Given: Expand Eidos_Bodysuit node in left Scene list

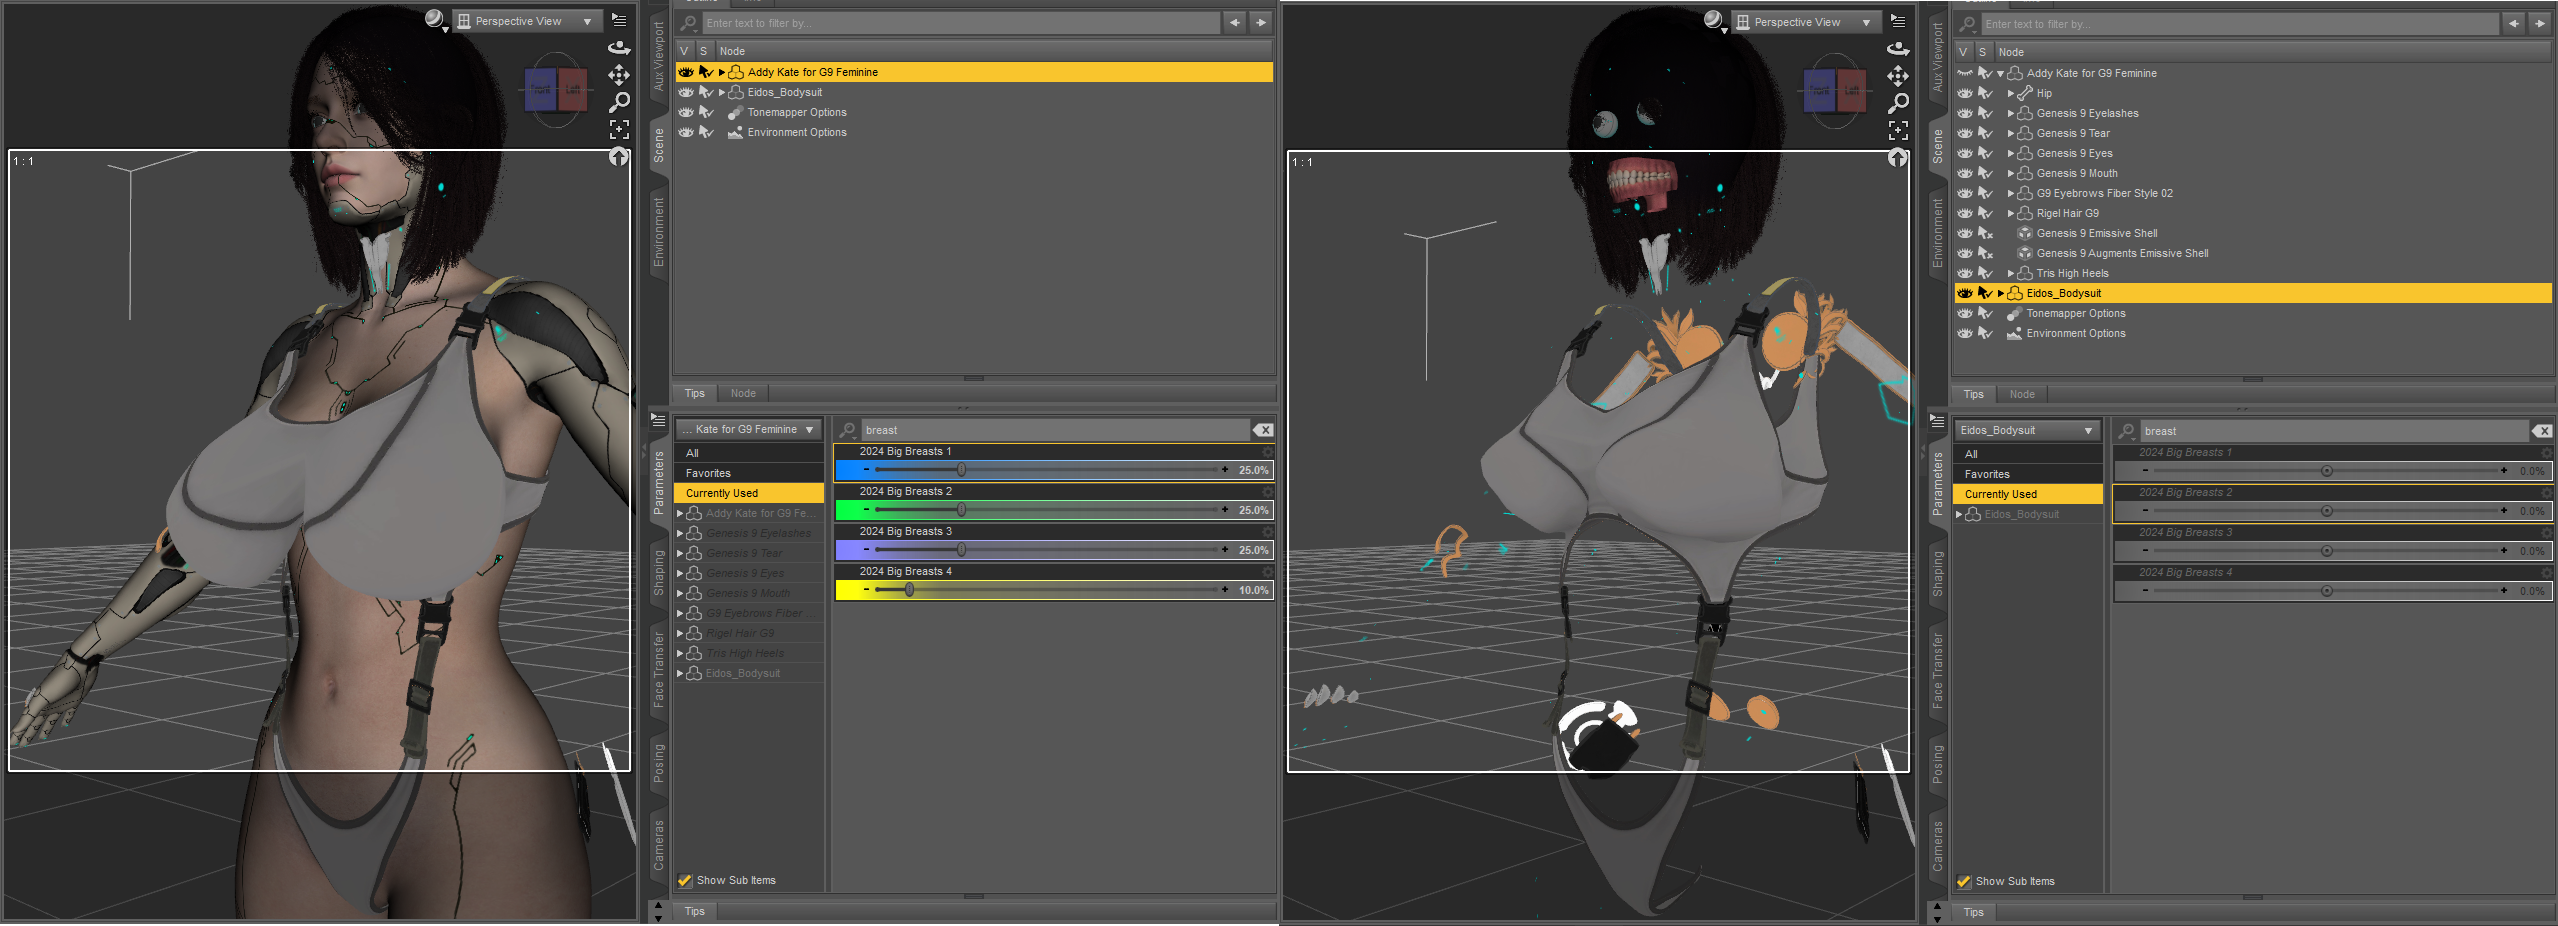Looking at the screenshot, I should pos(722,92).
